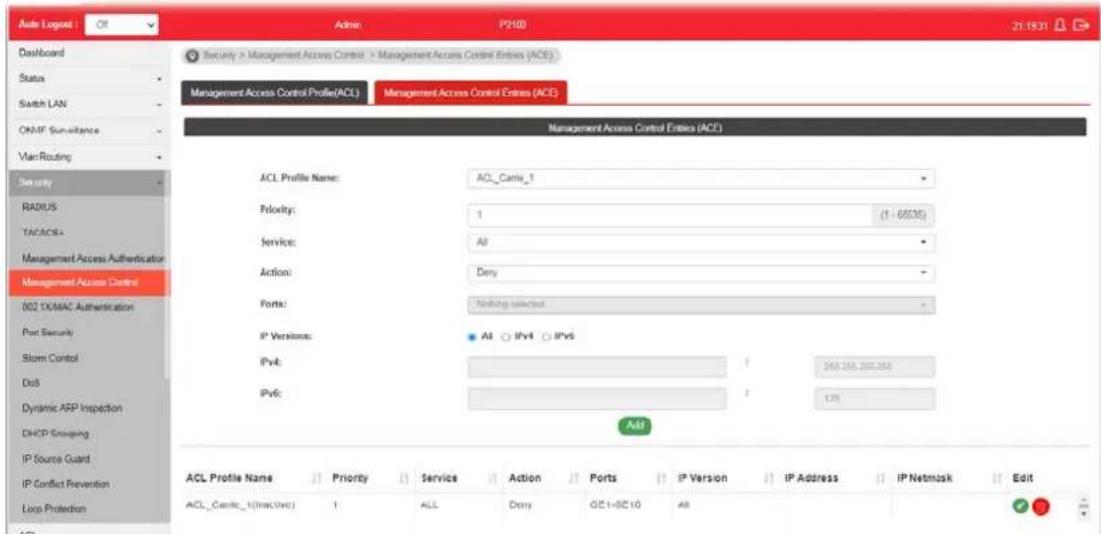Click the IPv4 address input field
Image resolution: width=1101 pixels, height=534 pixels.
(x=598, y=366)
